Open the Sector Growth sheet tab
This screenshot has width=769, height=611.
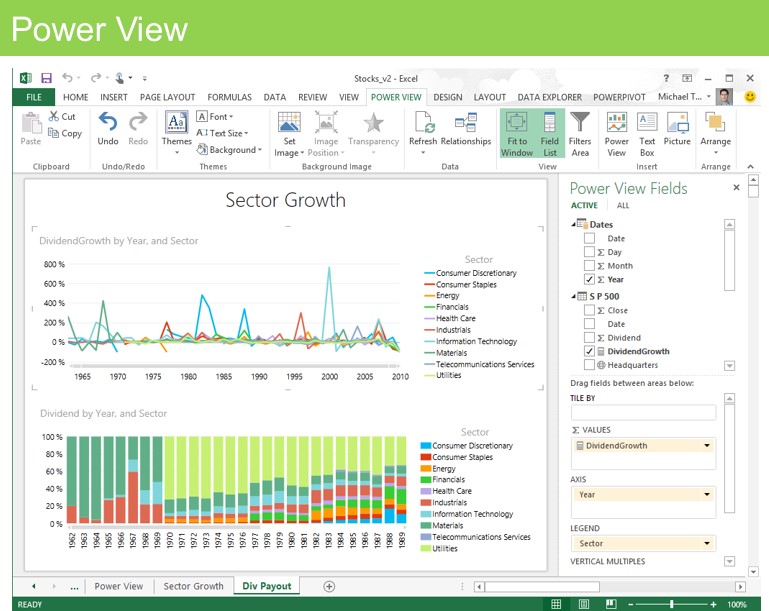pyautogui.click(x=193, y=586)
